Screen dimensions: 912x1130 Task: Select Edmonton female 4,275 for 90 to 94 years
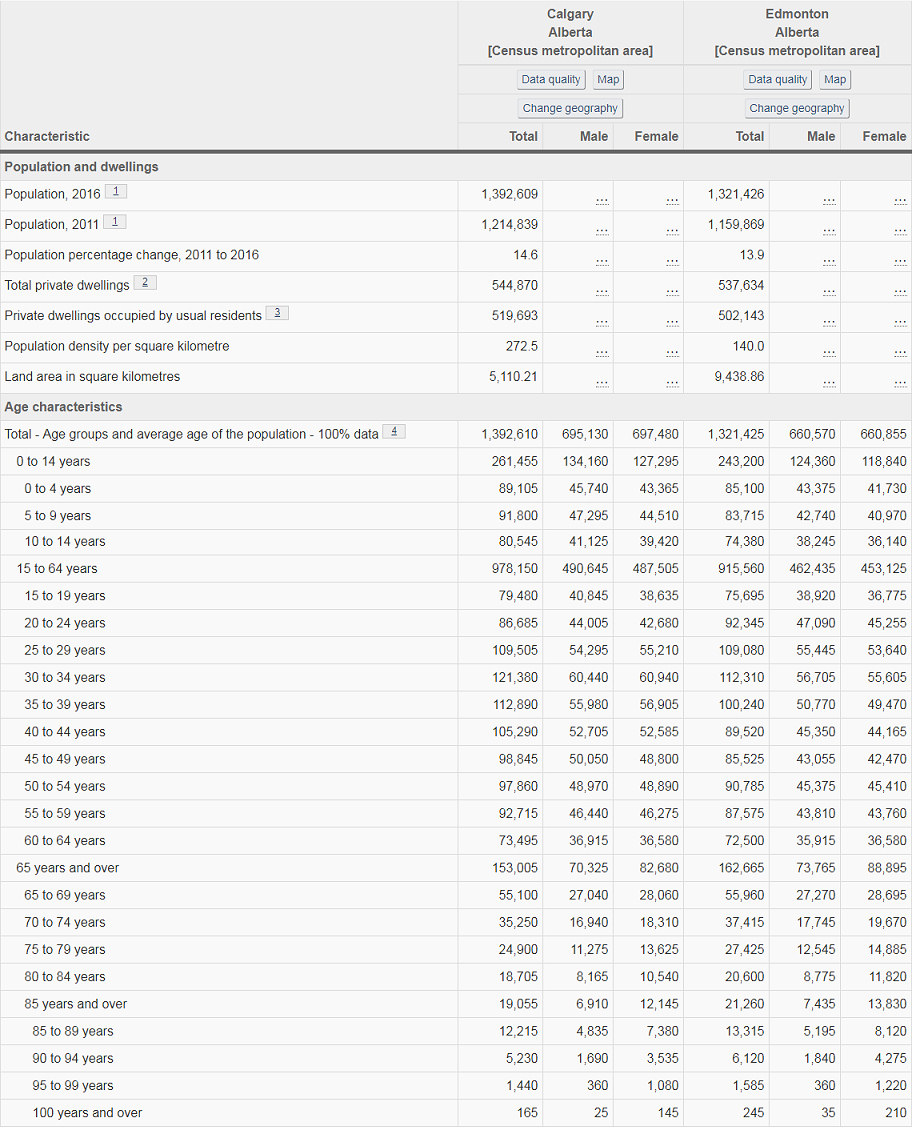pos(890,1058)
